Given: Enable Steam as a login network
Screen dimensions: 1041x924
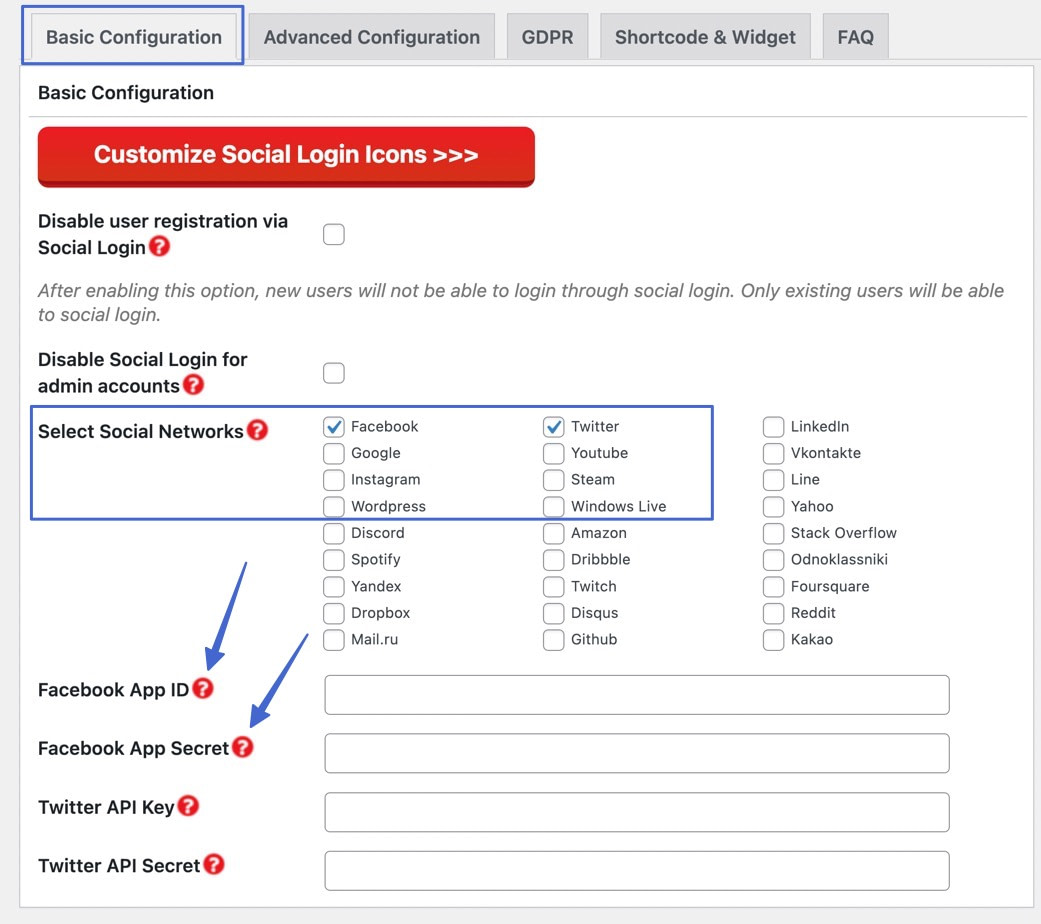Looking at the screenshot, I should tap(553, 479).
